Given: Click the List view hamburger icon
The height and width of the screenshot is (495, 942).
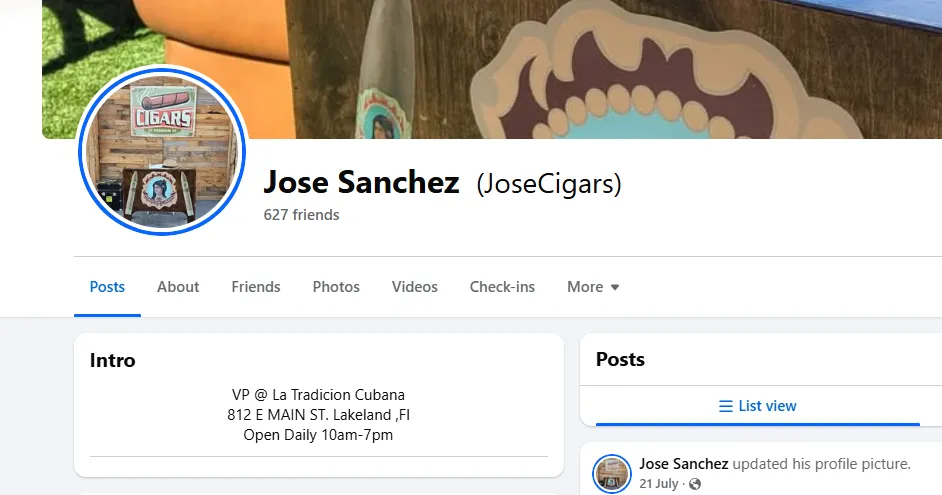Looking at the screenshot, I should coord(726,406).
